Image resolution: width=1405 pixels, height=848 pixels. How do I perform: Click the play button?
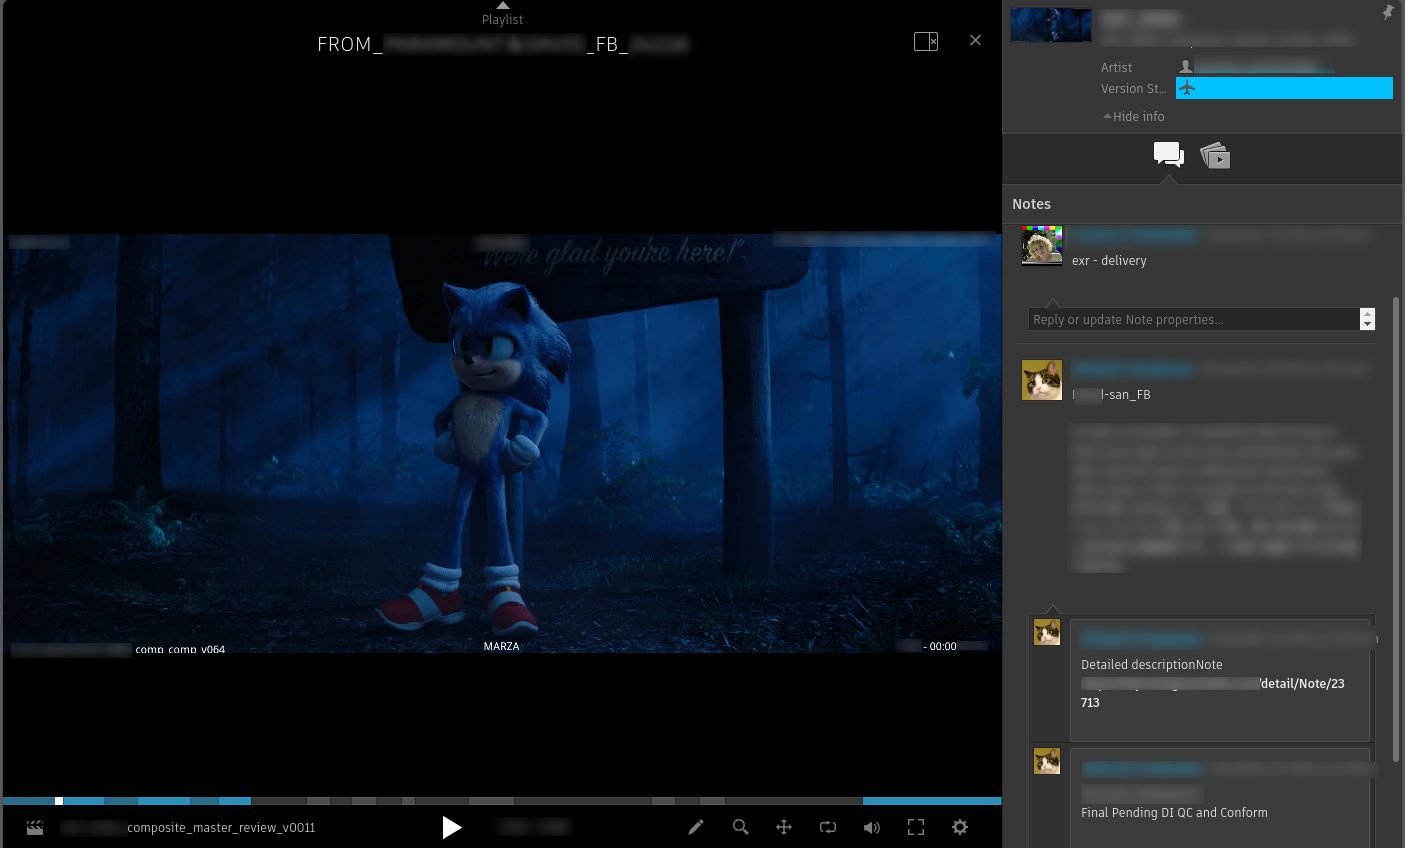click(452, 827)
